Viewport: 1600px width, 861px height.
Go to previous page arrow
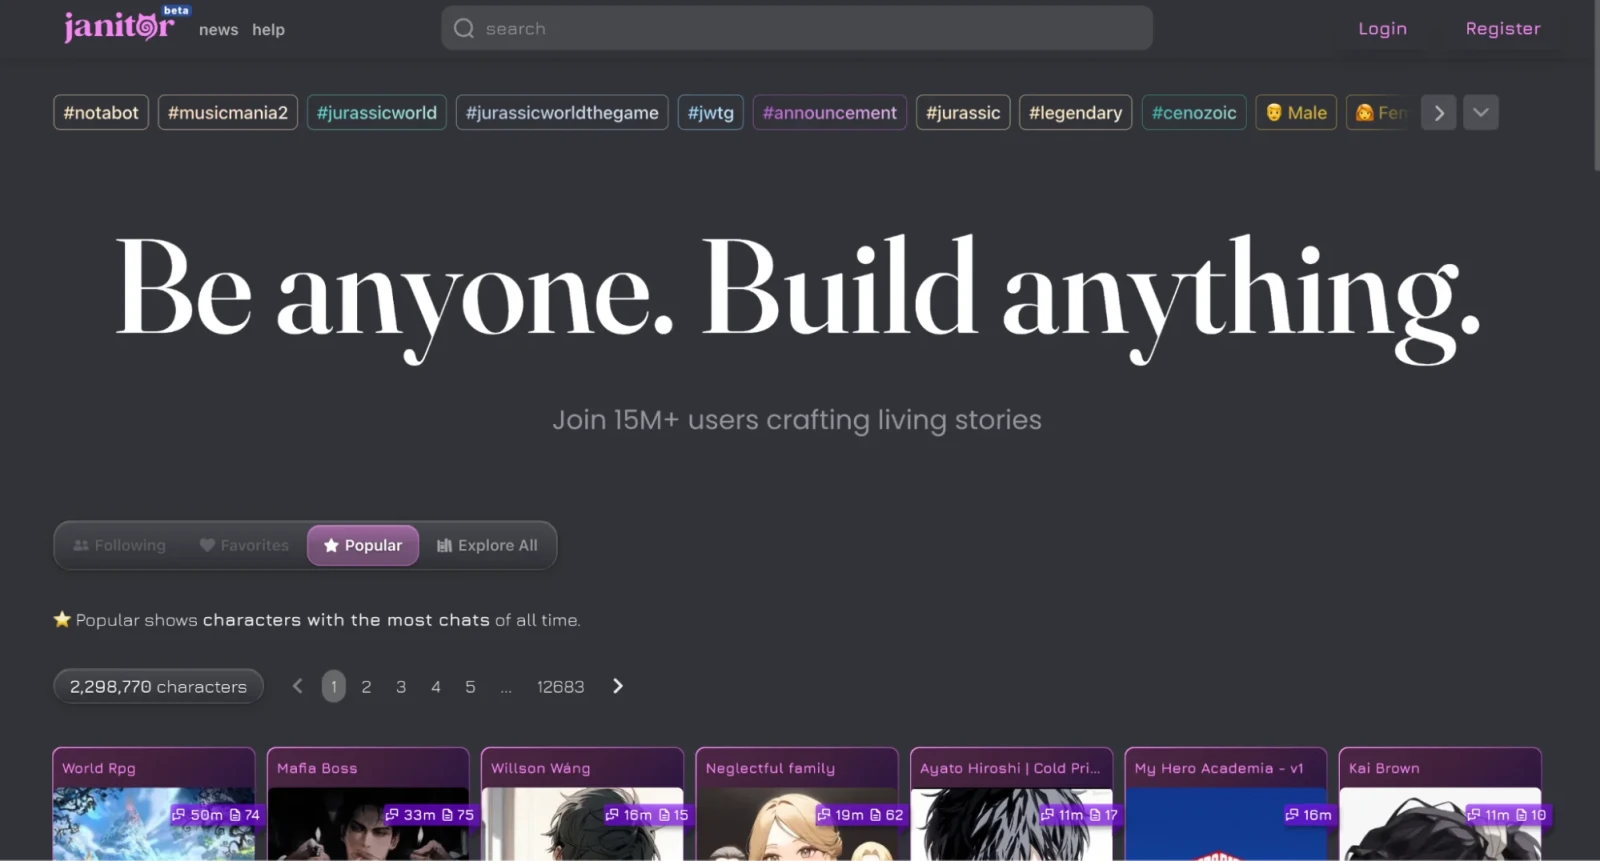(297, 686)
